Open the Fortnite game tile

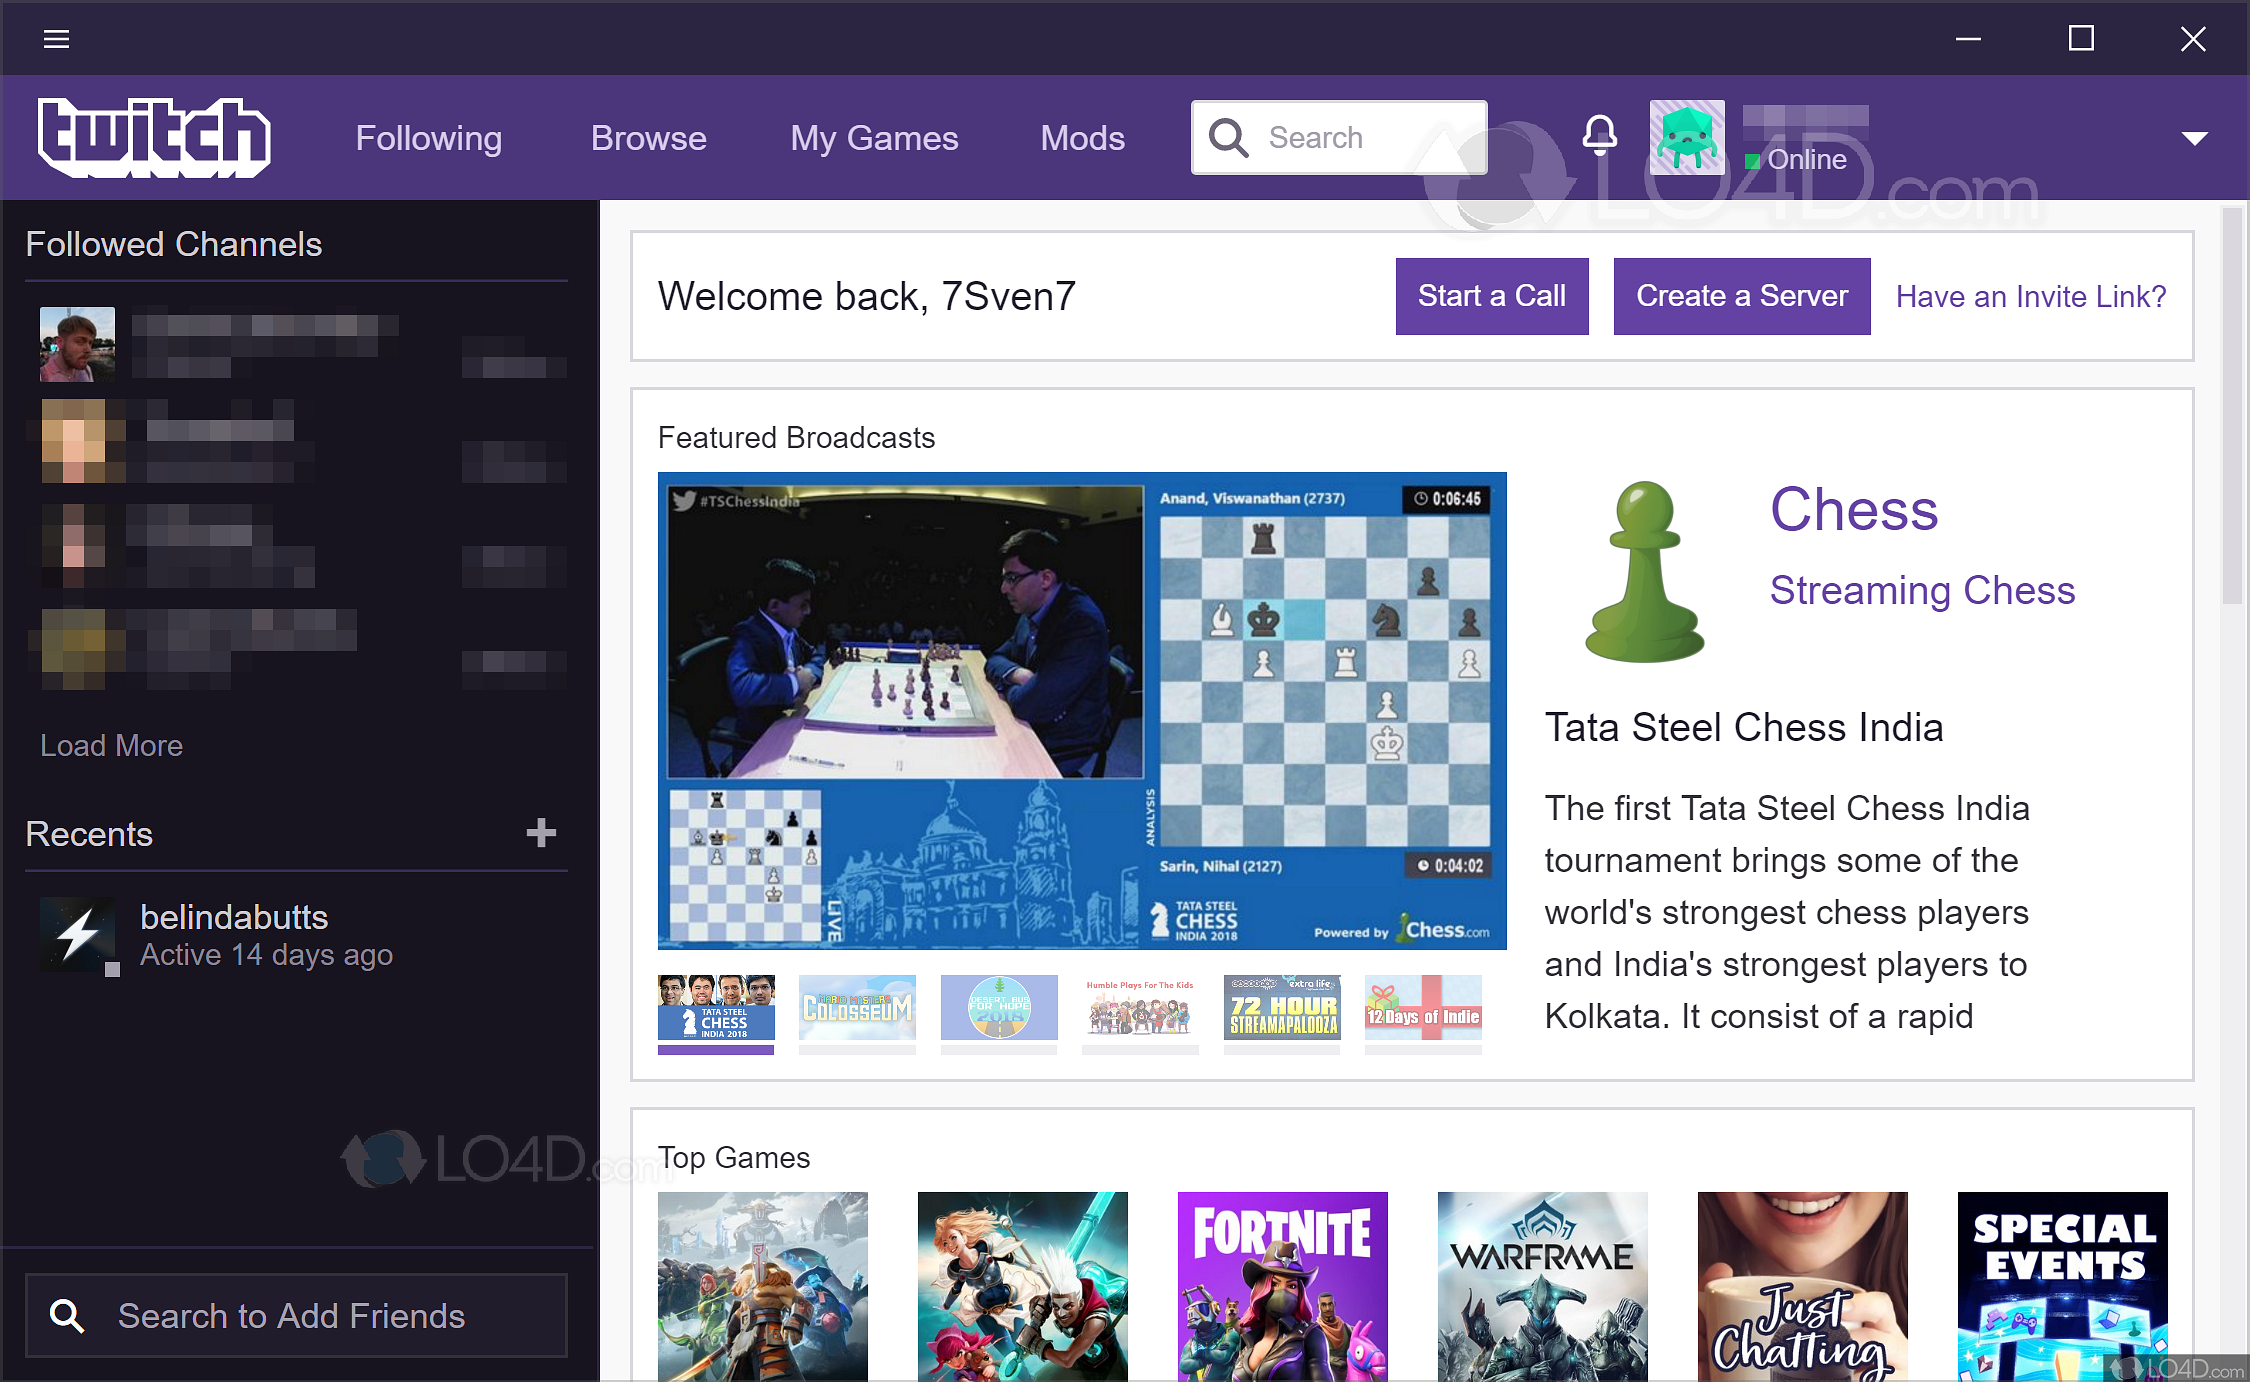1282,1286
